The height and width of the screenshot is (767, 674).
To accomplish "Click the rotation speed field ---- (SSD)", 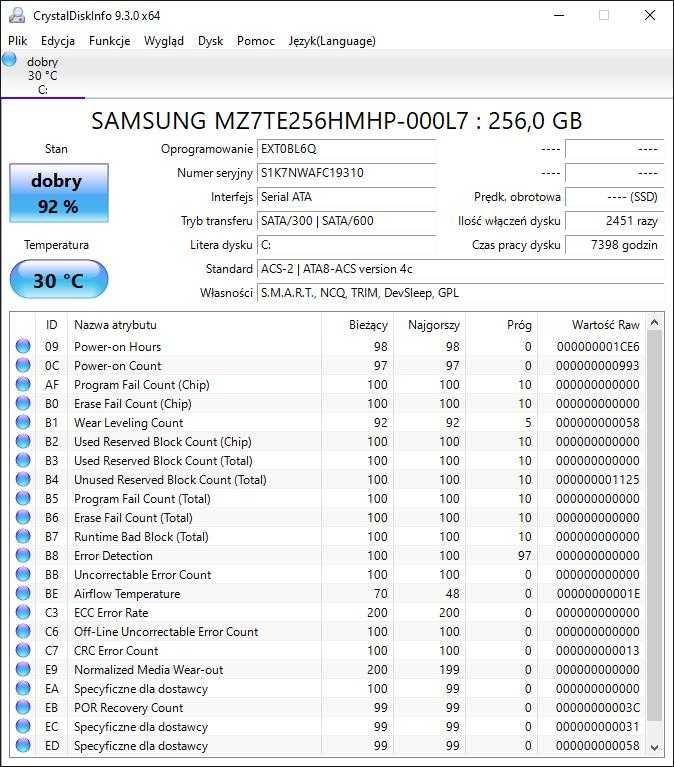I will click(x=614, y=197).
